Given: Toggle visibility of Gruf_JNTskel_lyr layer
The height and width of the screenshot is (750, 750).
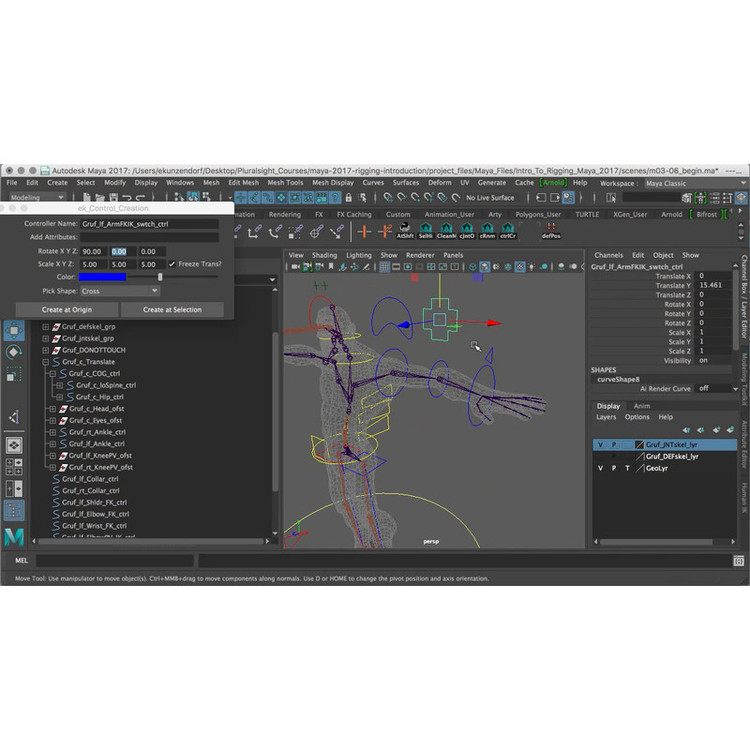Looking at the screenshot, I should coord(600,444).
